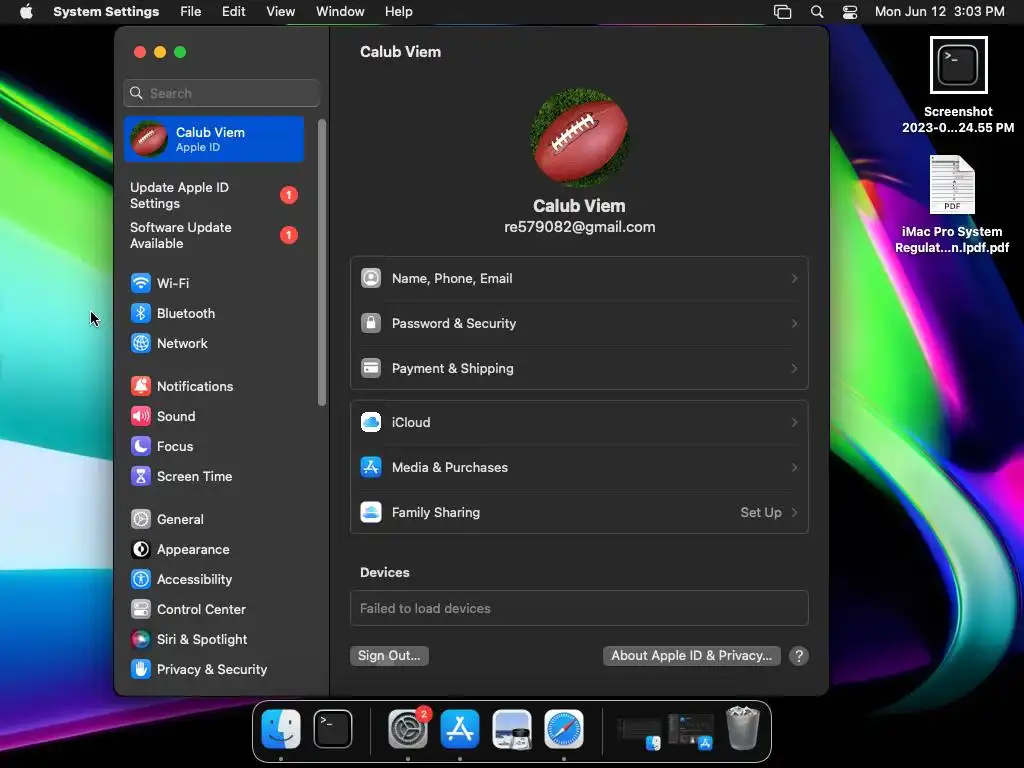Viewport: 1024px width, 768px height.
Task: Open the Appearance icon in the sidebar
Action: point(140,549)
